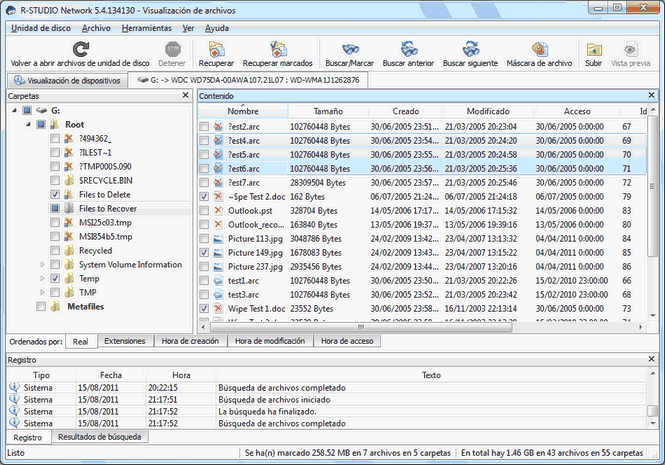665x465 pixels.
Task: Click the $RECYCLE.BIN folder icon
Action: click(x=69, y=181)
